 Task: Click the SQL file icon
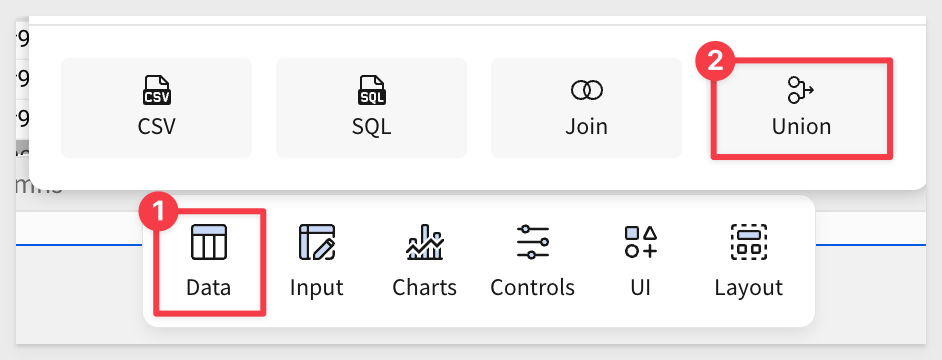click(372, 90)
